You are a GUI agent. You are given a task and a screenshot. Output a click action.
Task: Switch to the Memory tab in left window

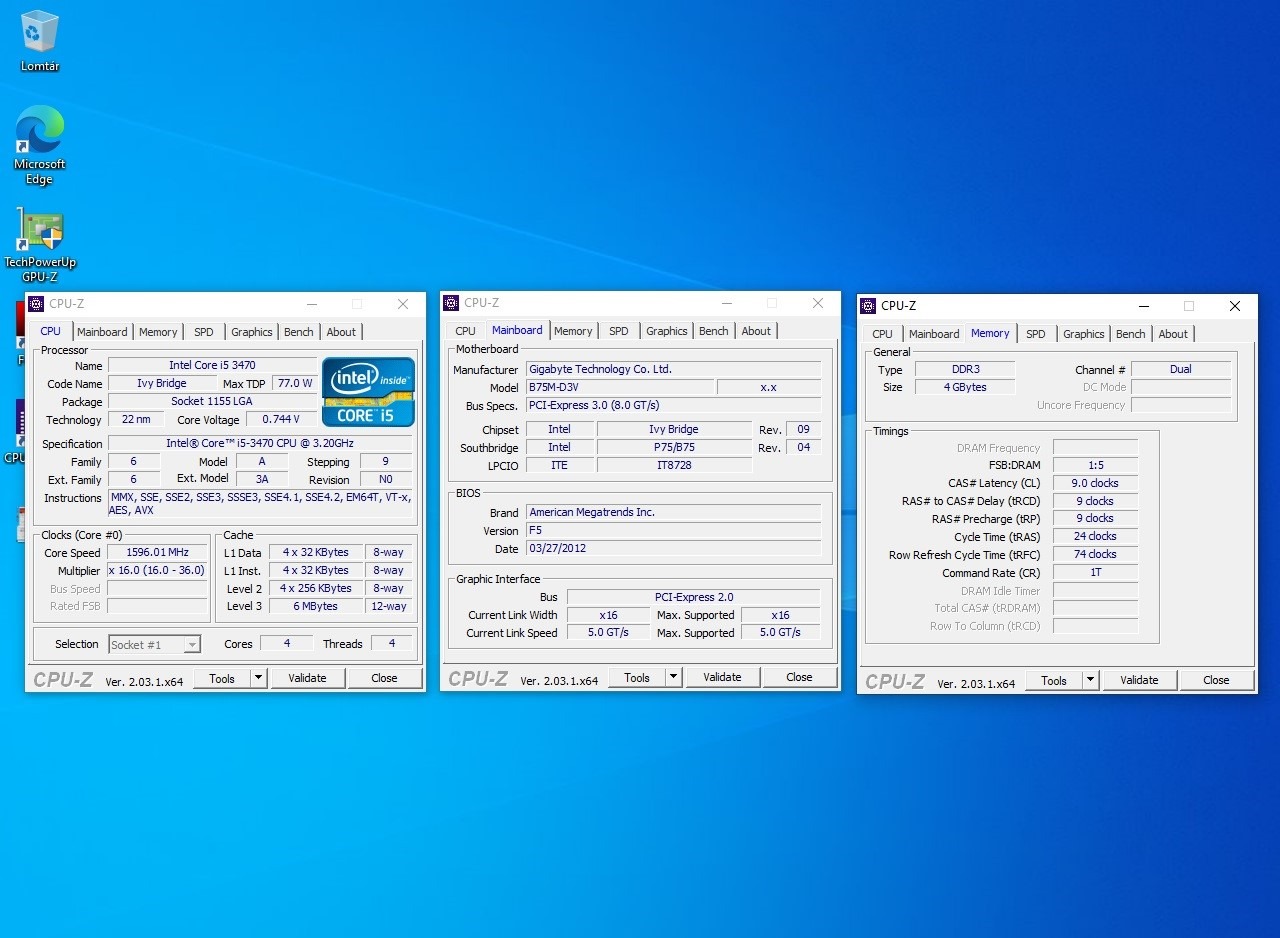pyautogui.click(x=158, y=332)
